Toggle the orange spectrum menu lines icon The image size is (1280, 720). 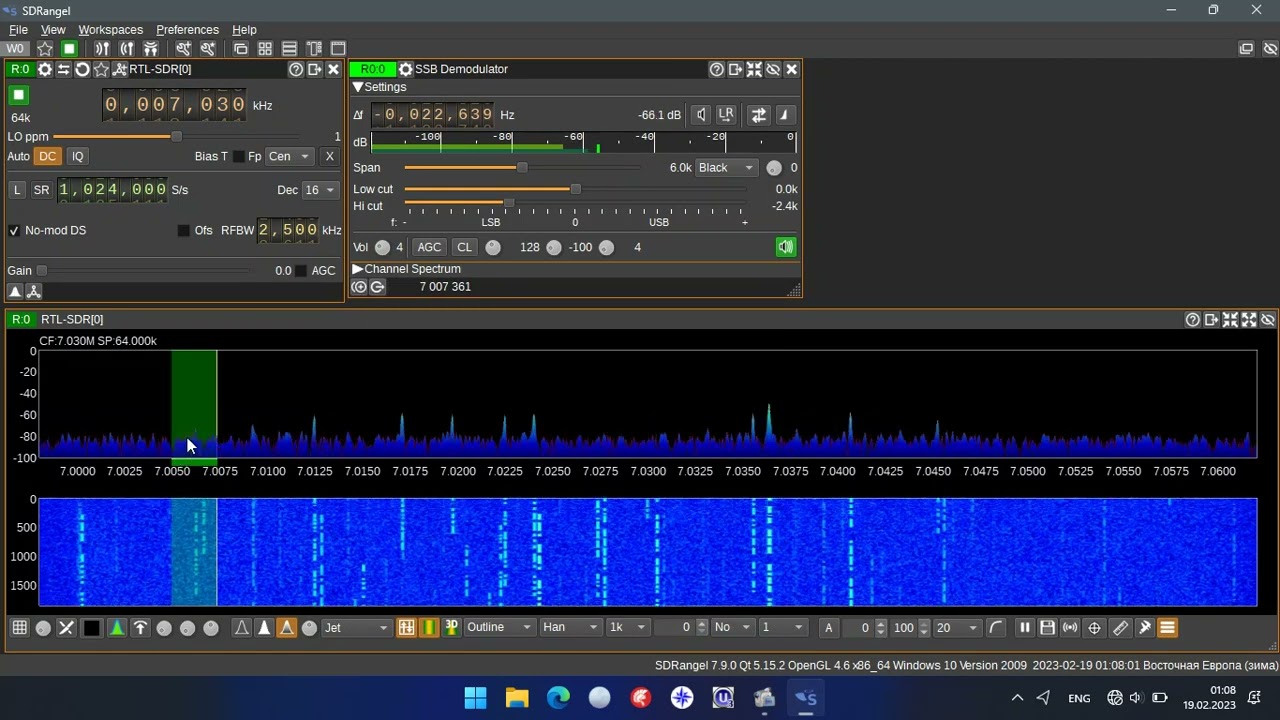(x=1167, y=628)
